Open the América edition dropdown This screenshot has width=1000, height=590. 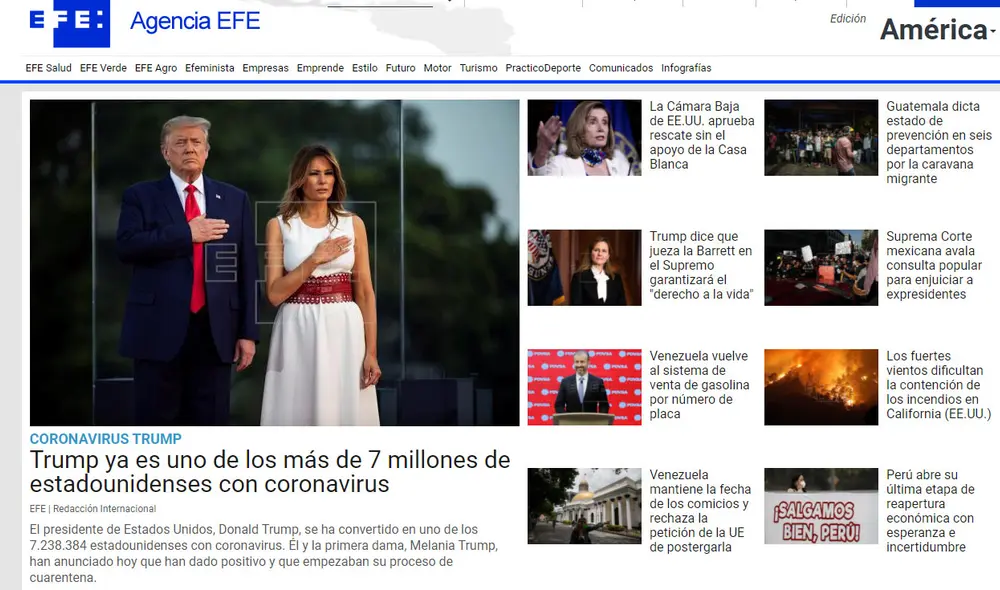click(934, 30)
